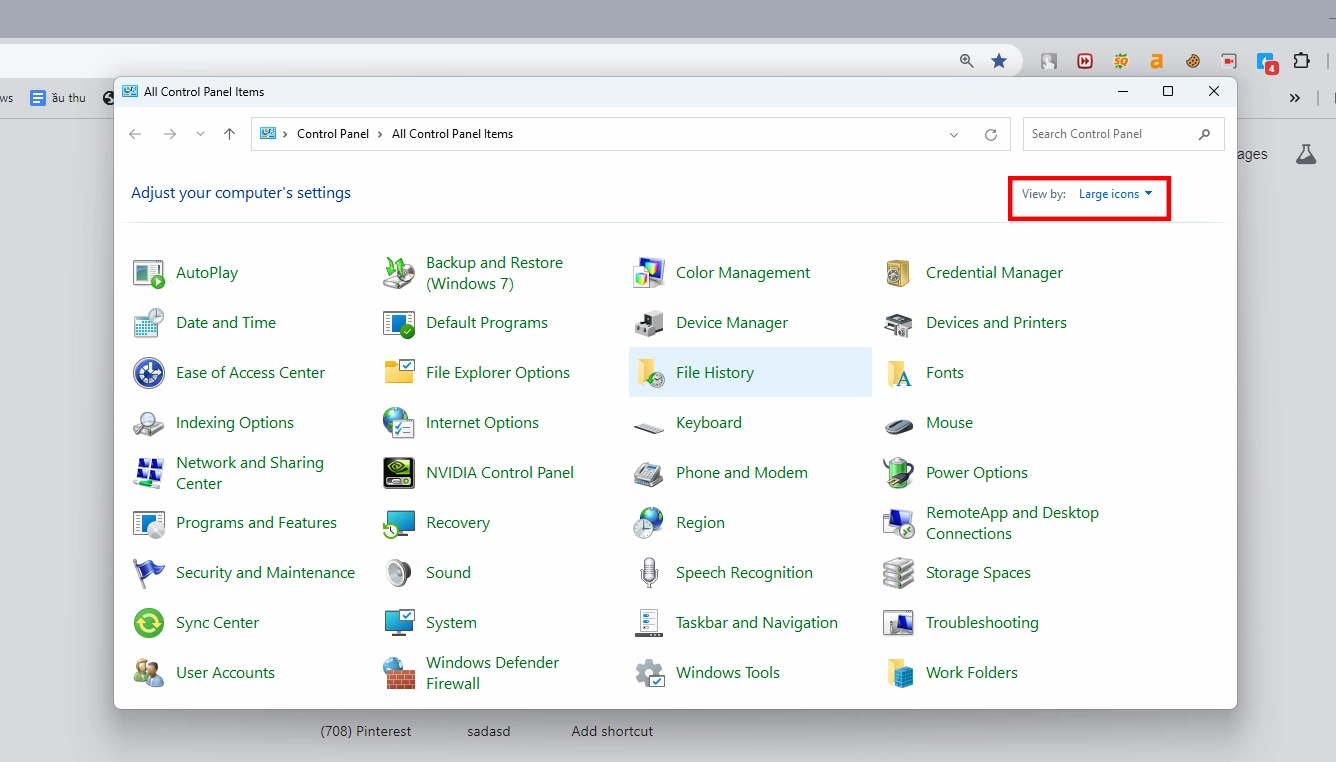1336x762 pixels.
Task: Open the NVIDIA Control Panel icon
Action: click(399, 473)
